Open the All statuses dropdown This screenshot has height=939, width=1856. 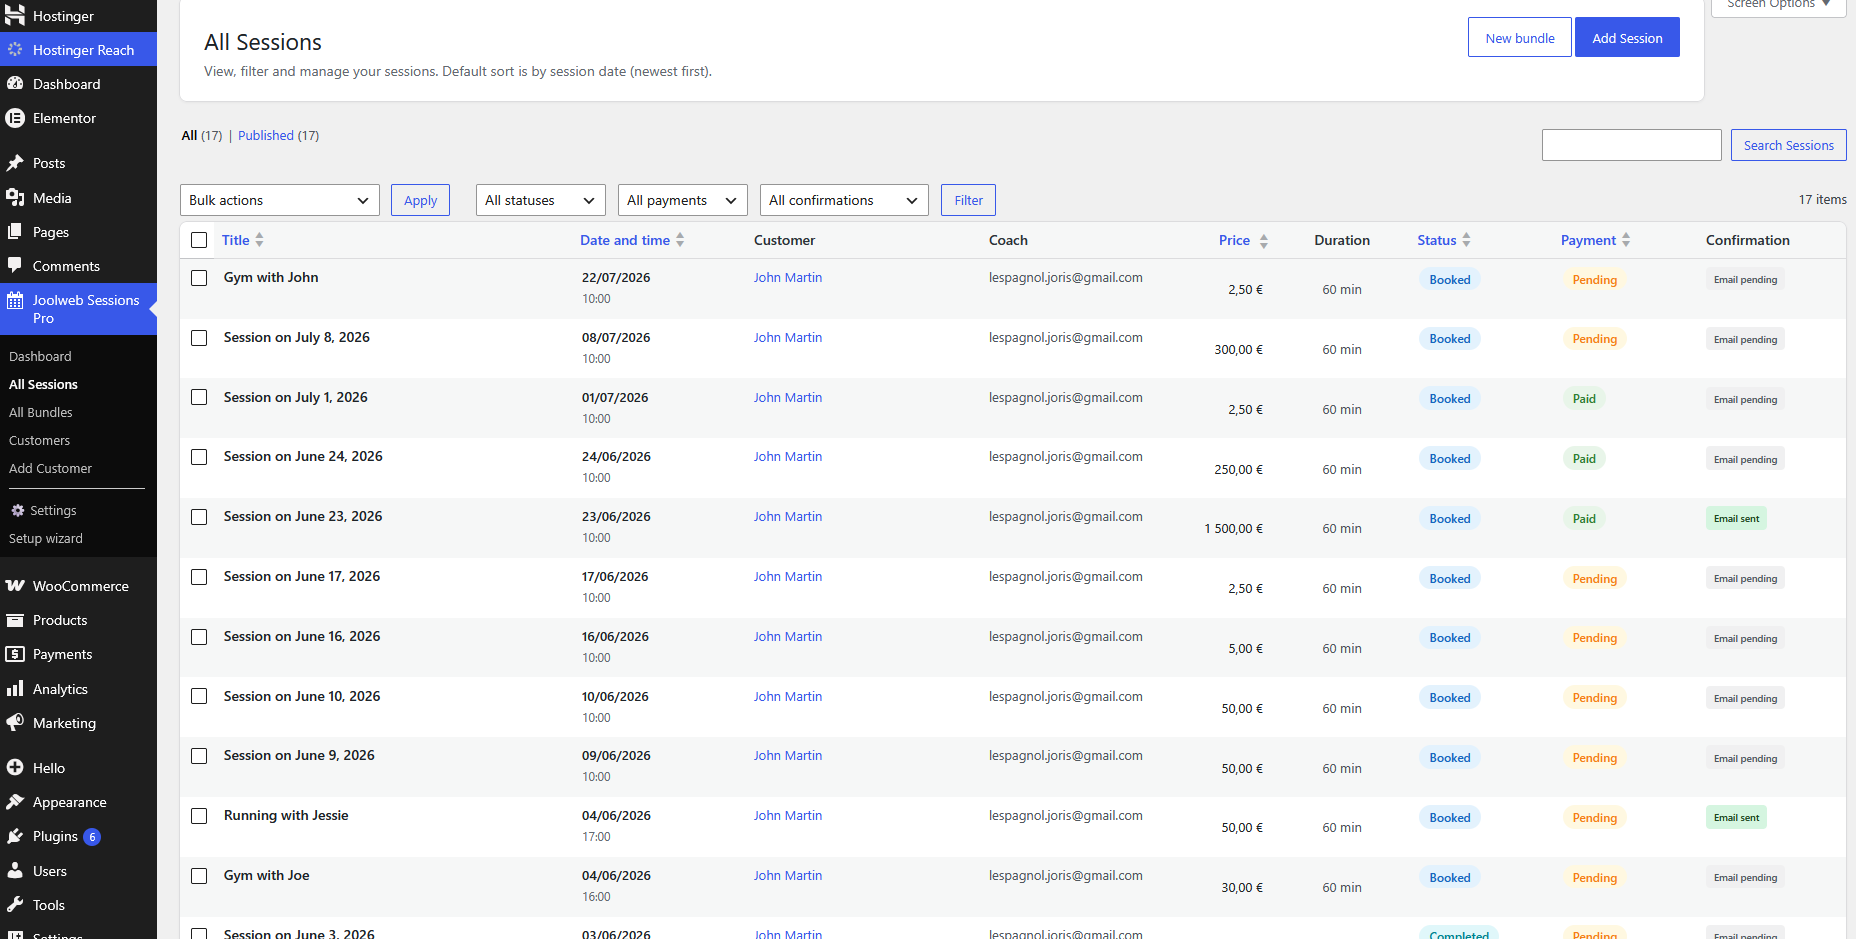541,200
